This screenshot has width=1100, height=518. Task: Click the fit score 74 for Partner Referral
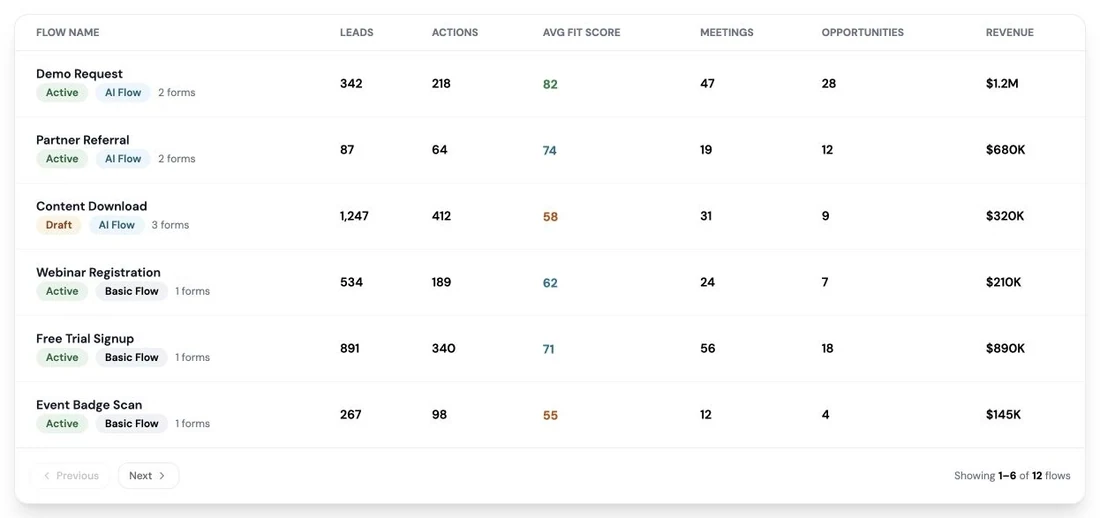coord(549,150)
